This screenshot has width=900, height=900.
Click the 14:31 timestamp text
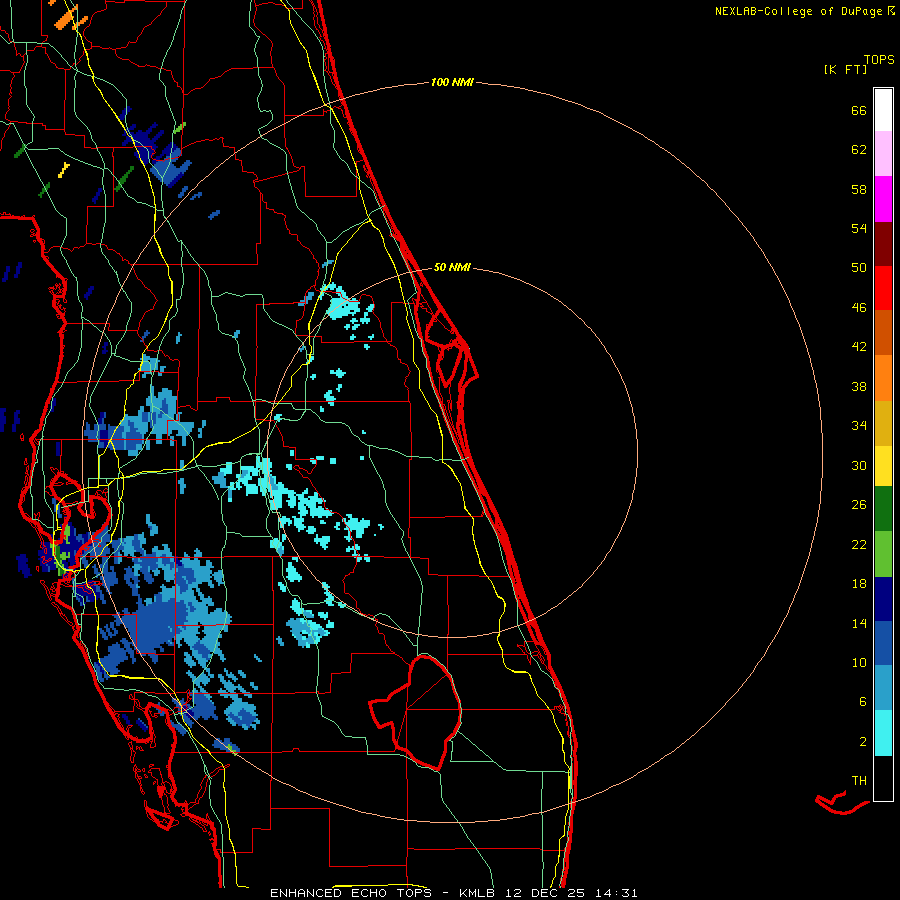(x=616, y=893)
